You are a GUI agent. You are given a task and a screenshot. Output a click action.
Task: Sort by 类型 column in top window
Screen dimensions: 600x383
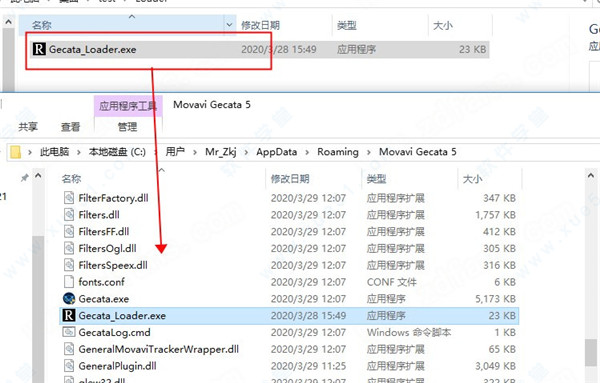(347, 25)
